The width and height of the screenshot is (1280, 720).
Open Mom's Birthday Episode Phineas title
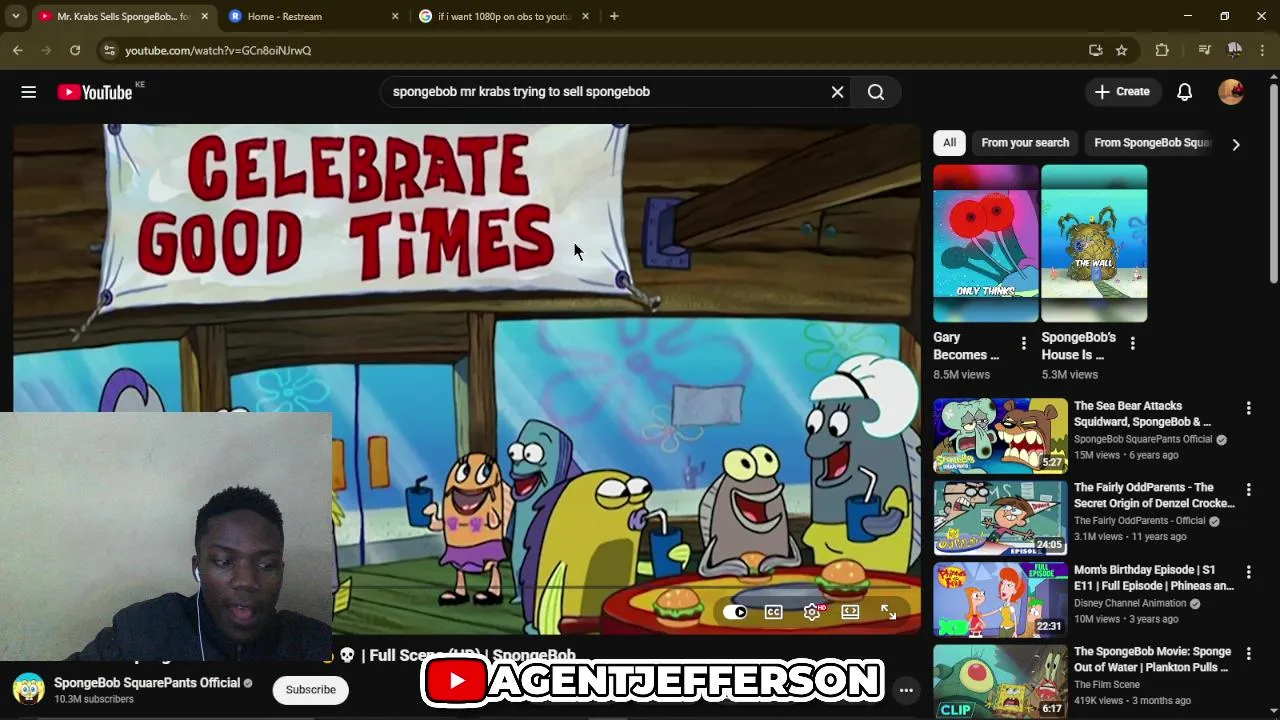[x=1154, y=578]
